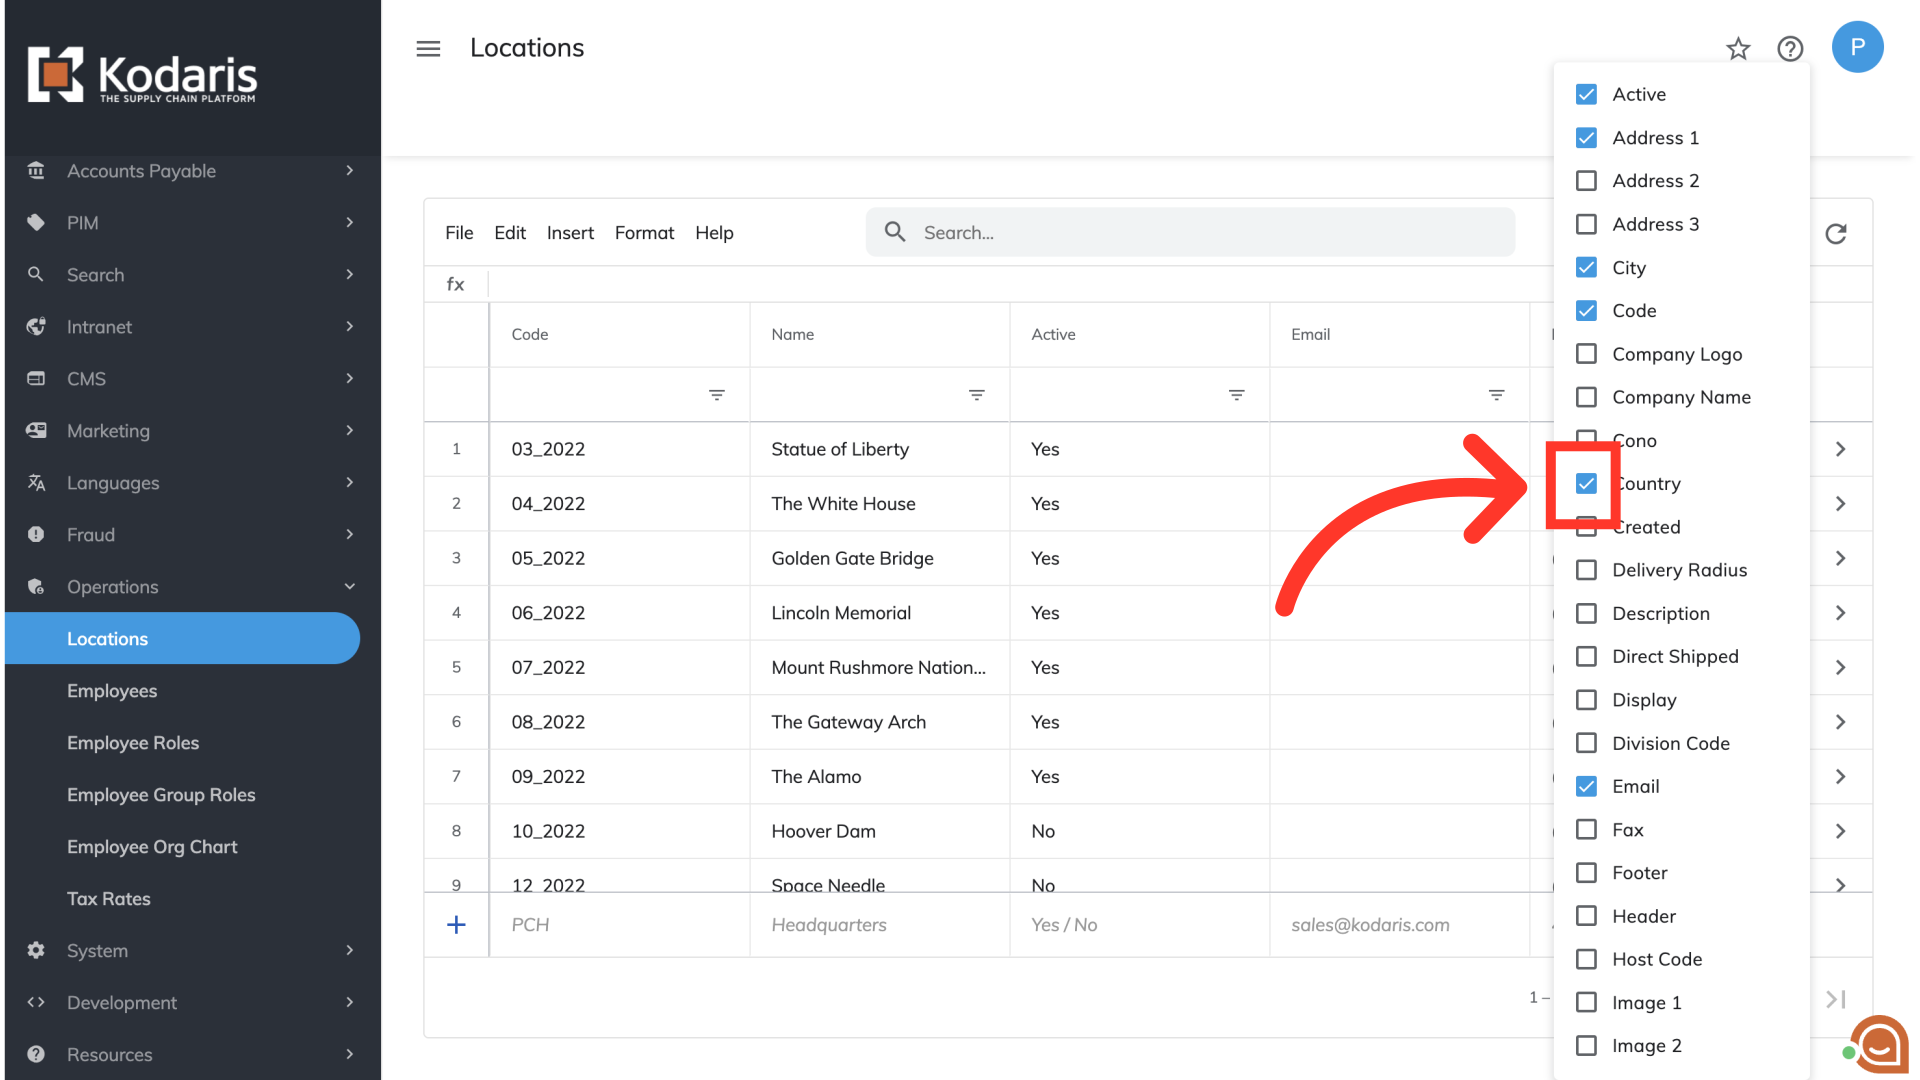Screen dimensions: 1920x1080
Task: Open the Code column filter icon
Action: click(x=716, y=395)
